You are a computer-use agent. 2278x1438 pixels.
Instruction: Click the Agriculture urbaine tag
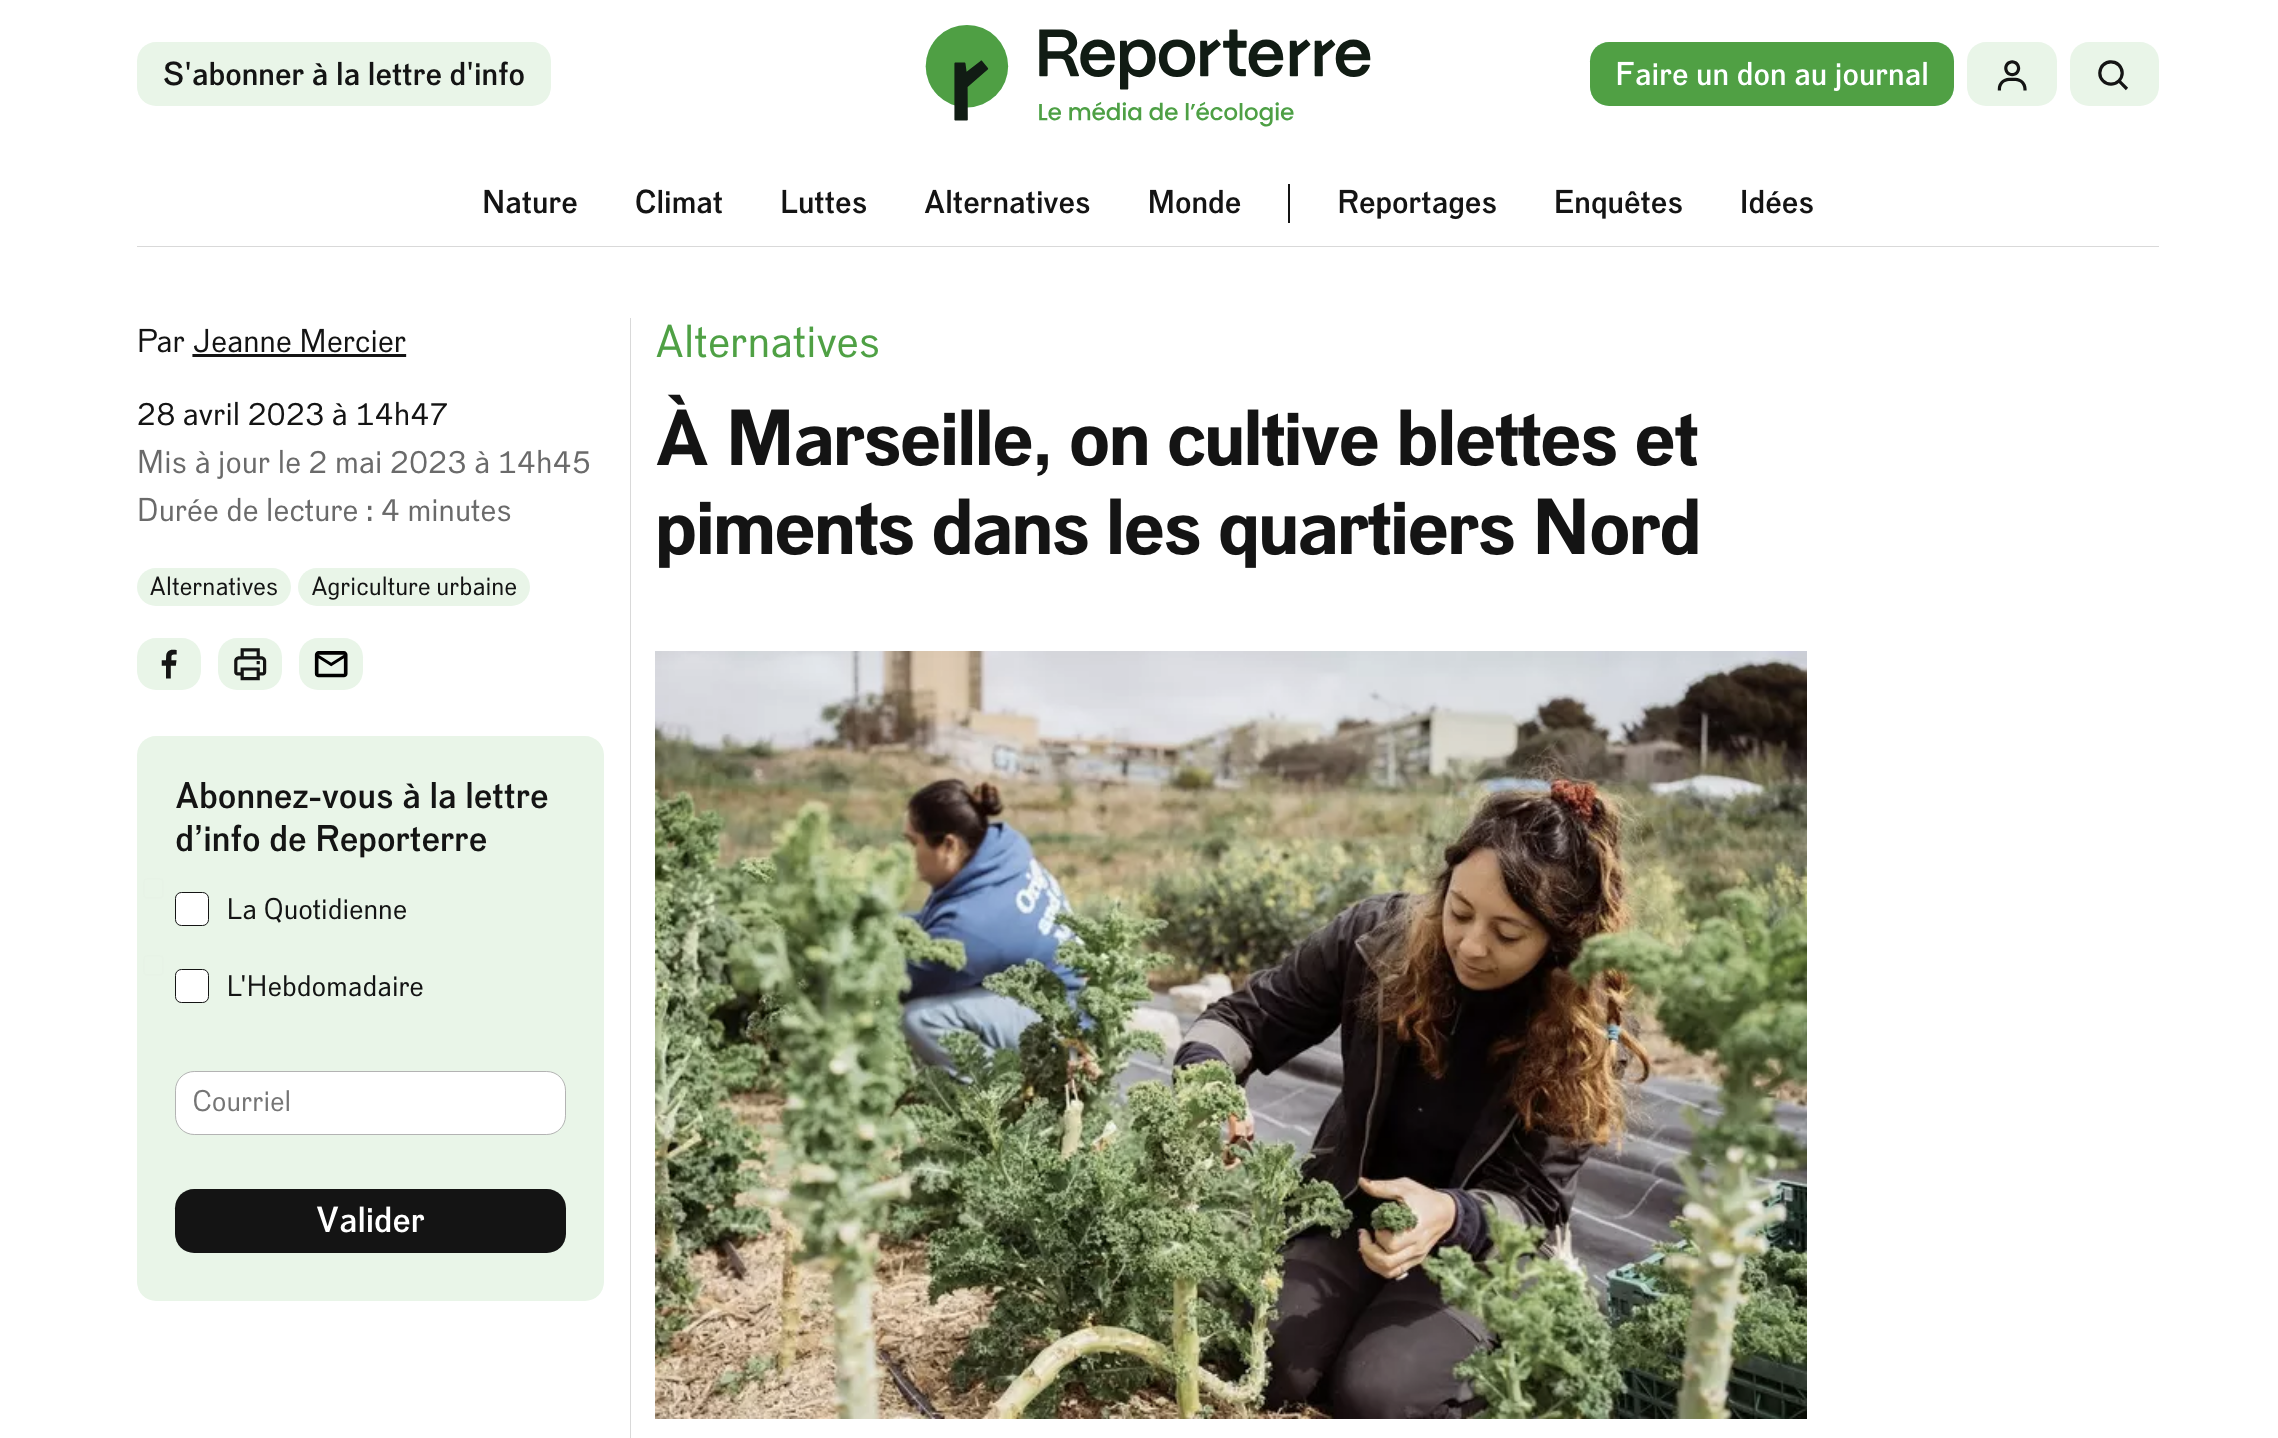(414, 587)
